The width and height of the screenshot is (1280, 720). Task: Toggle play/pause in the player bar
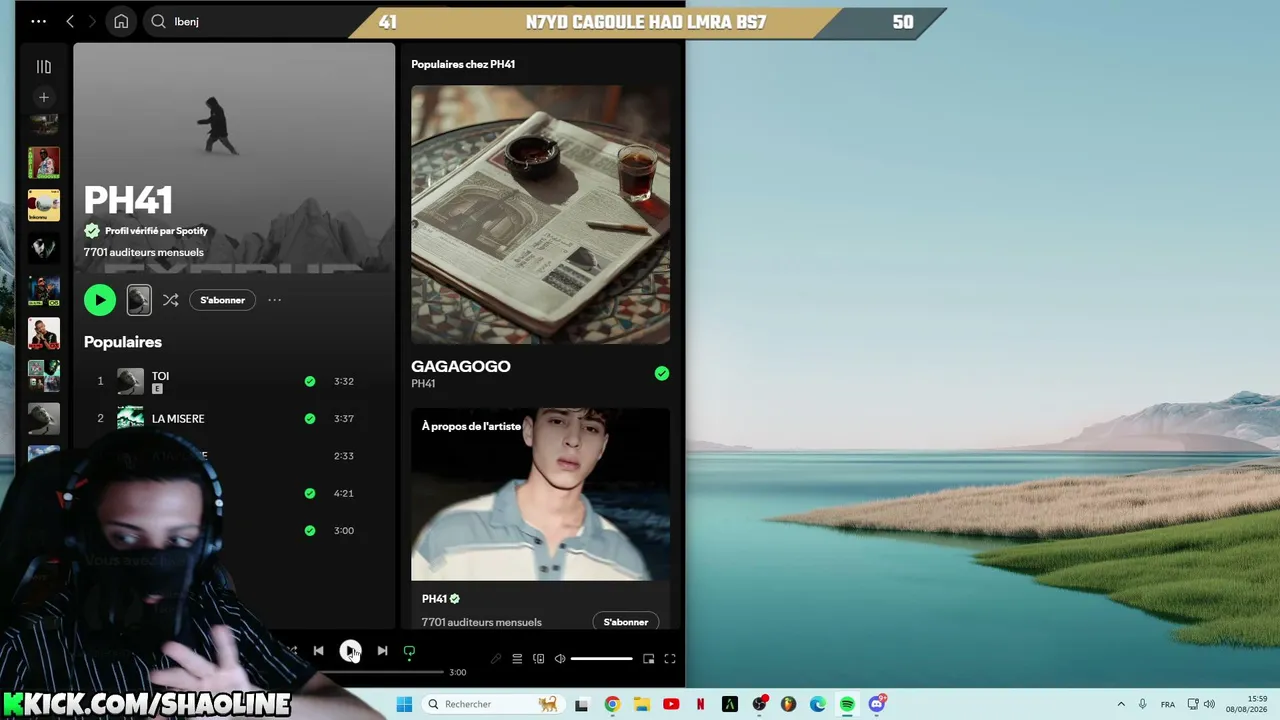pyautogui.click(x=350, y=651)
